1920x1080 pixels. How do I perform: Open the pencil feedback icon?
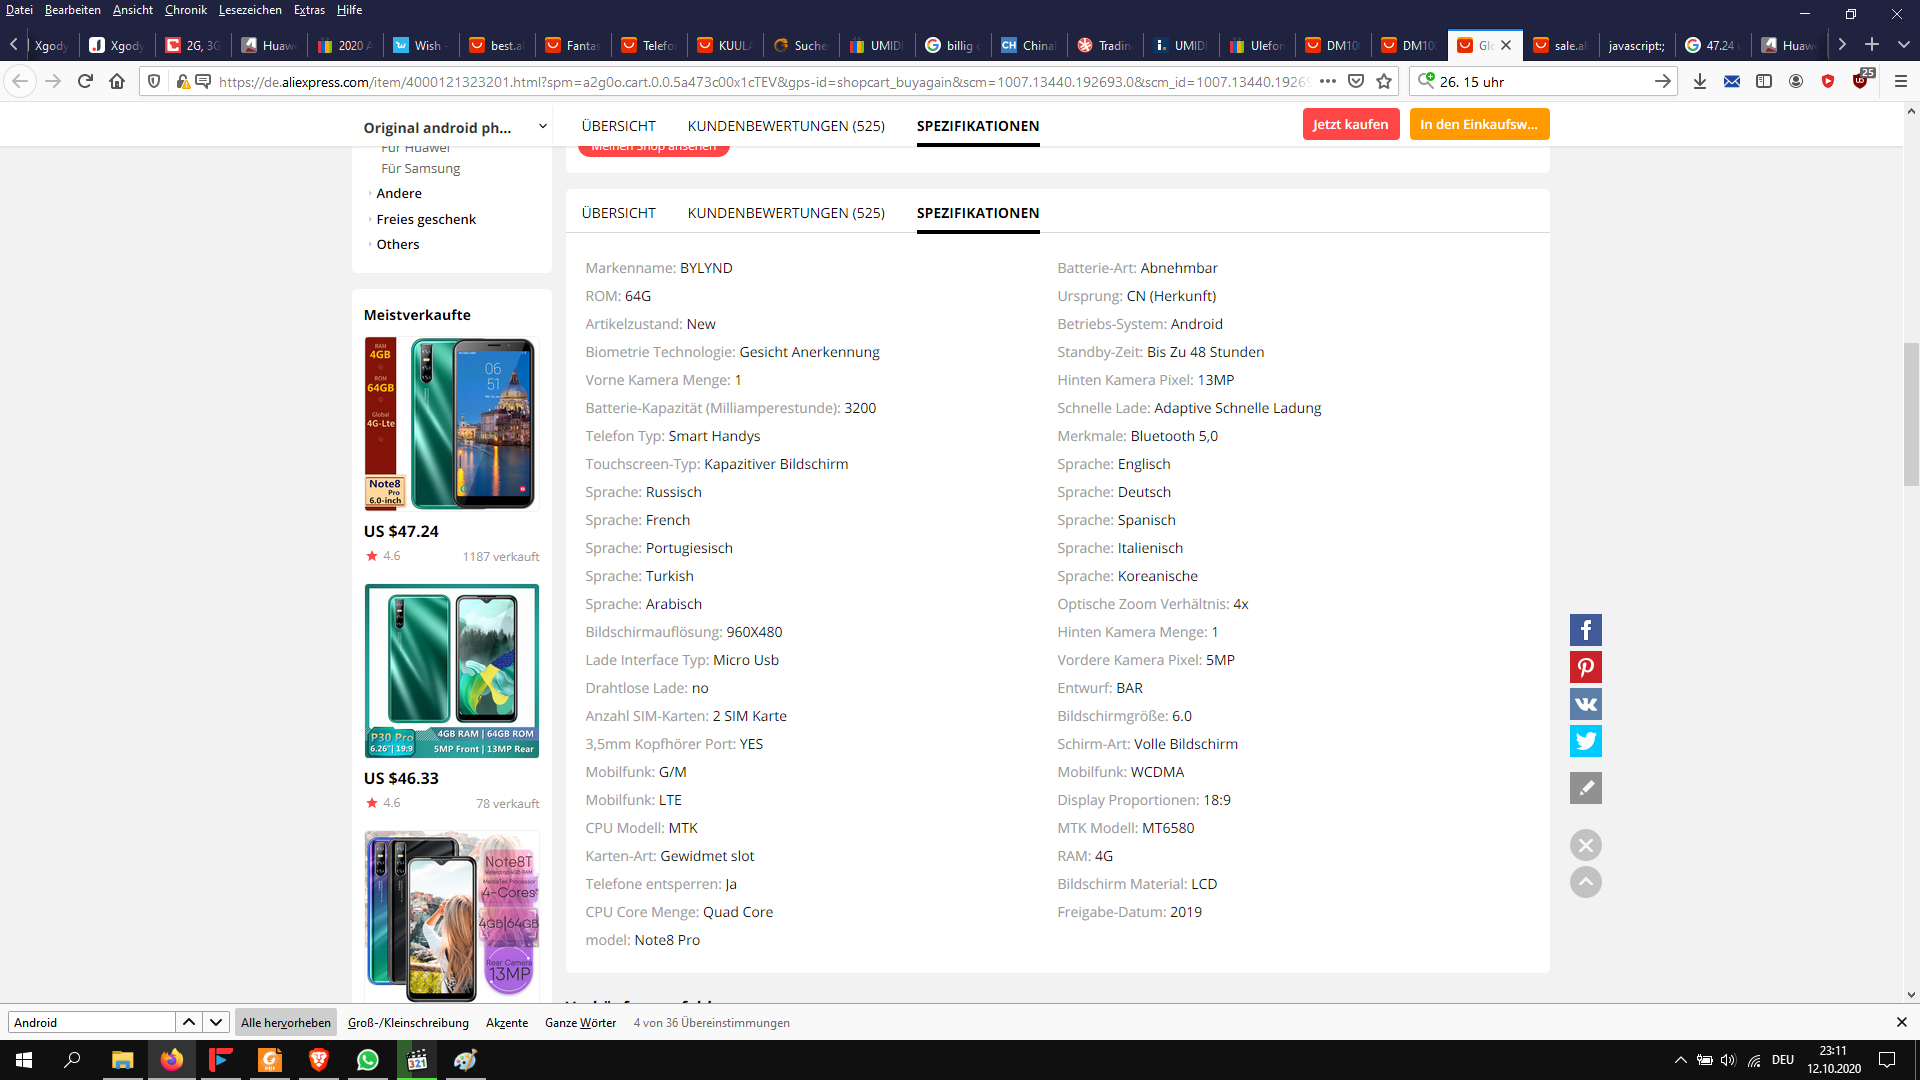pyautogui.click(x=1585, y=788)
